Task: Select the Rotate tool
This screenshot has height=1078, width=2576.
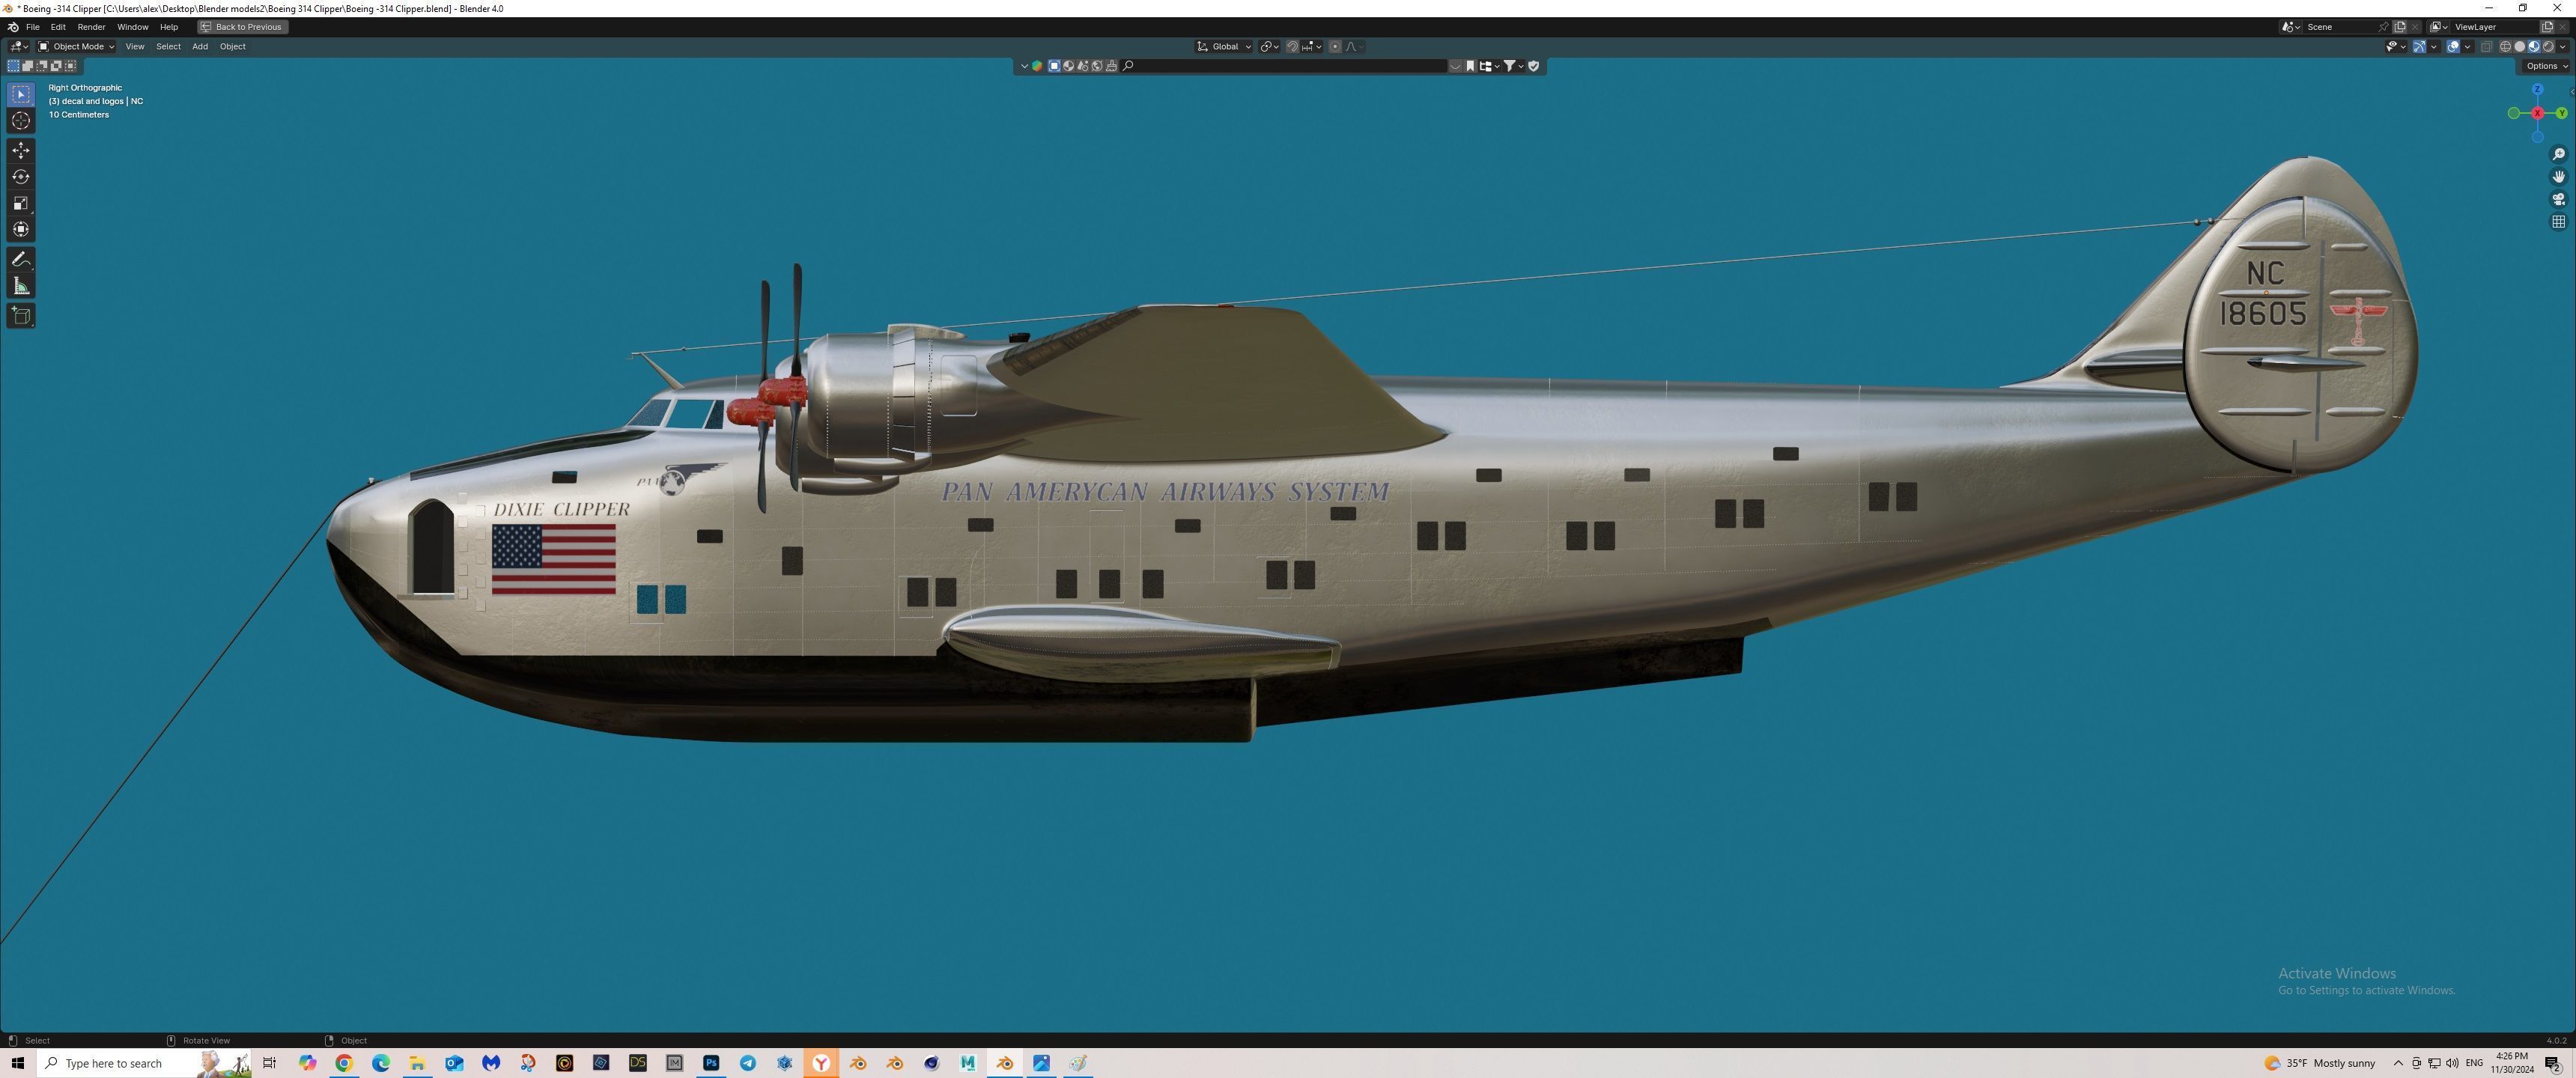Action: (21, 177)
